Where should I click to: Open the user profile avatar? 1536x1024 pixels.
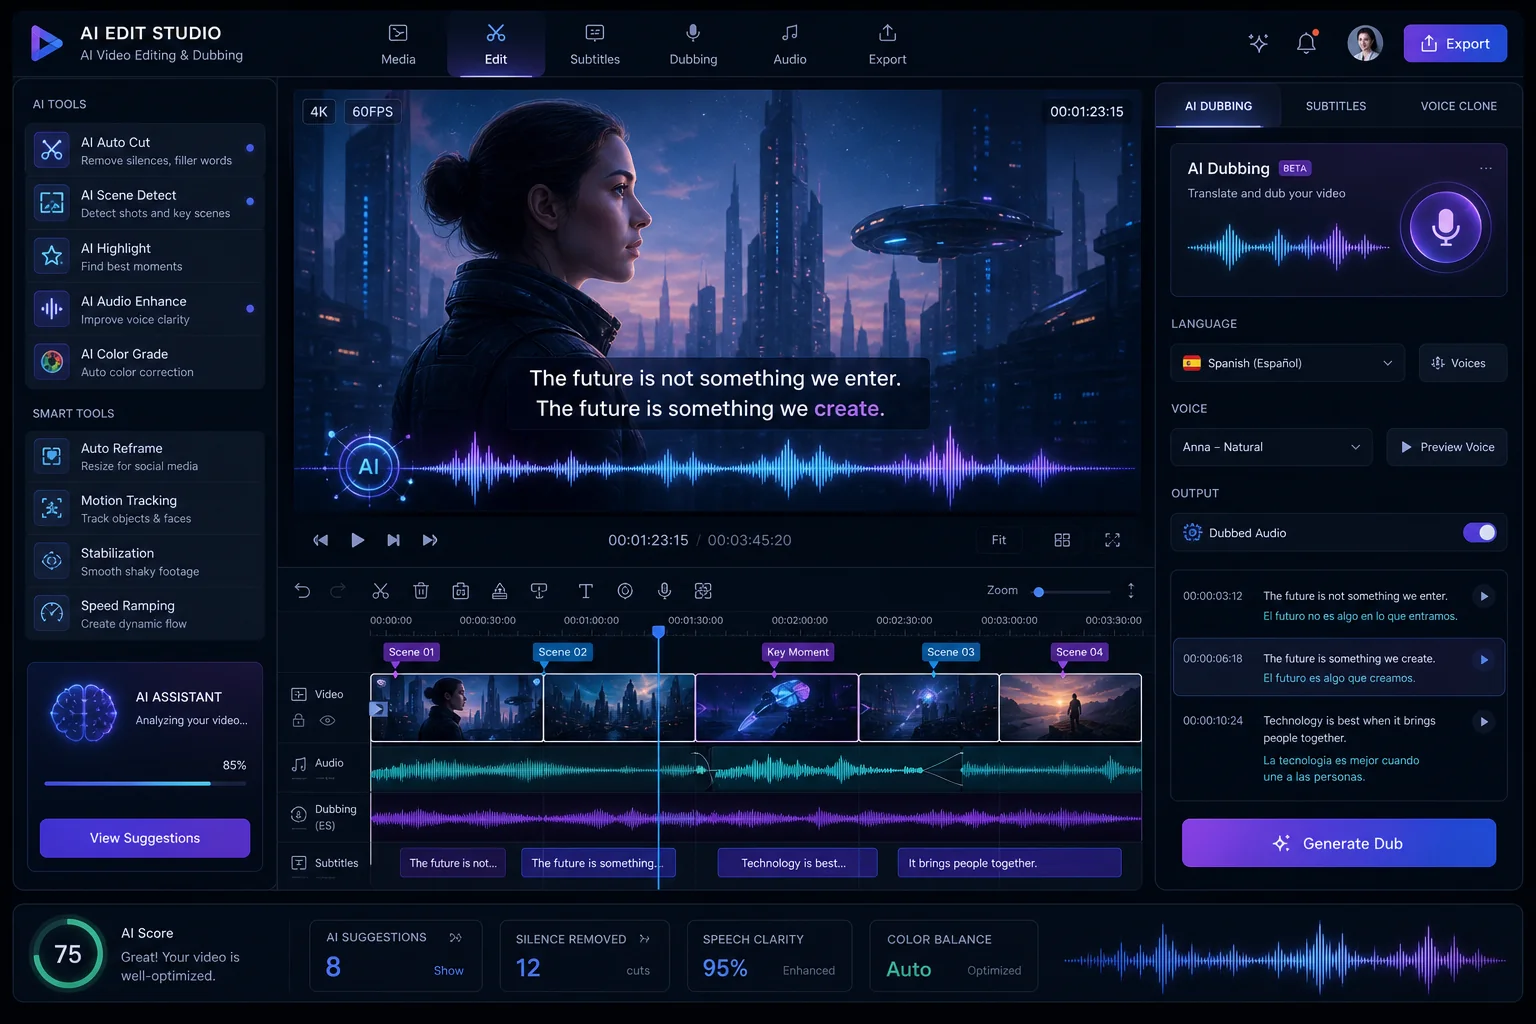click(x=1365, y=43)
